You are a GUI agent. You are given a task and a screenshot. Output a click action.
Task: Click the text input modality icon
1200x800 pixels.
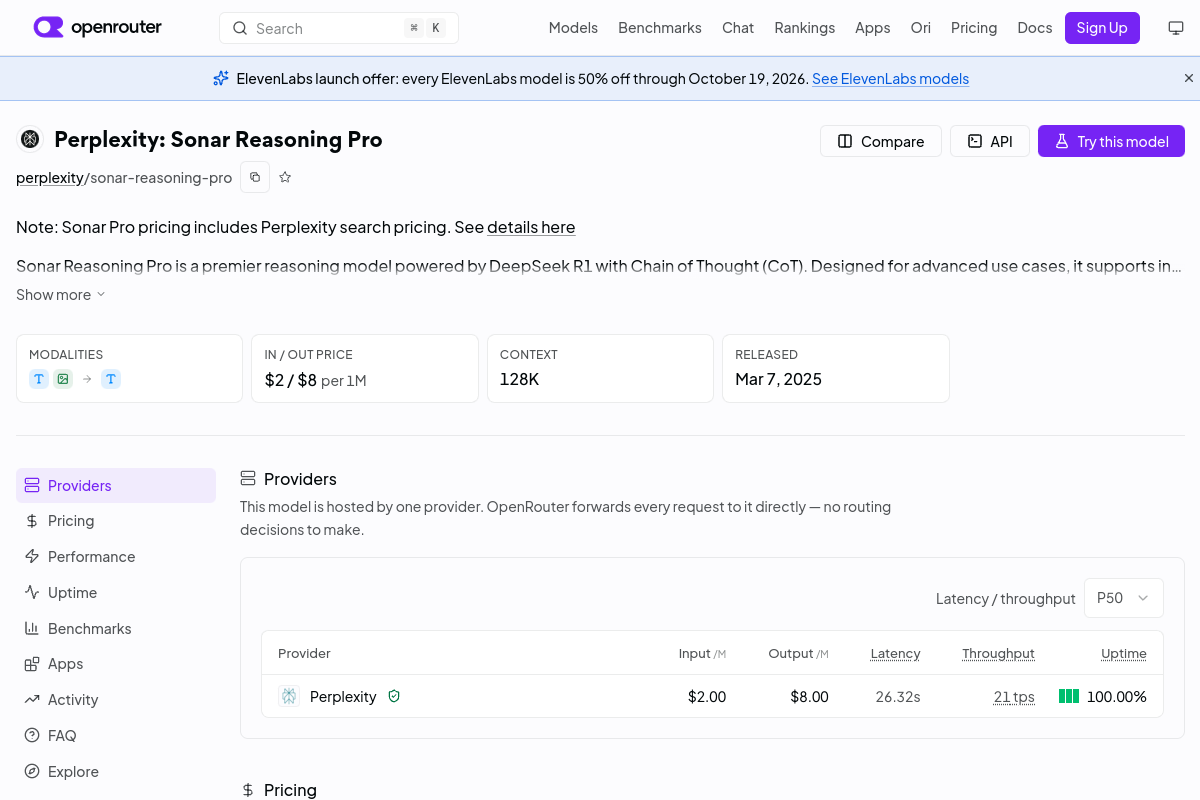pyautogui.click(x=39, y=379)
